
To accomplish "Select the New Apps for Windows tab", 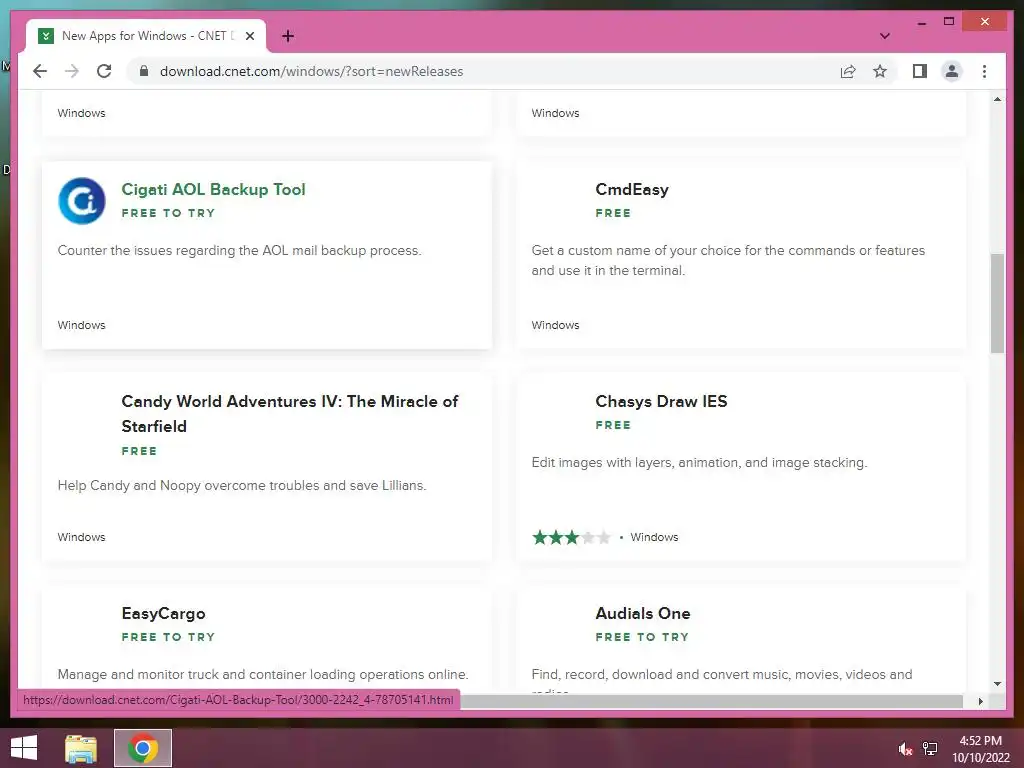I will (146, 36).
